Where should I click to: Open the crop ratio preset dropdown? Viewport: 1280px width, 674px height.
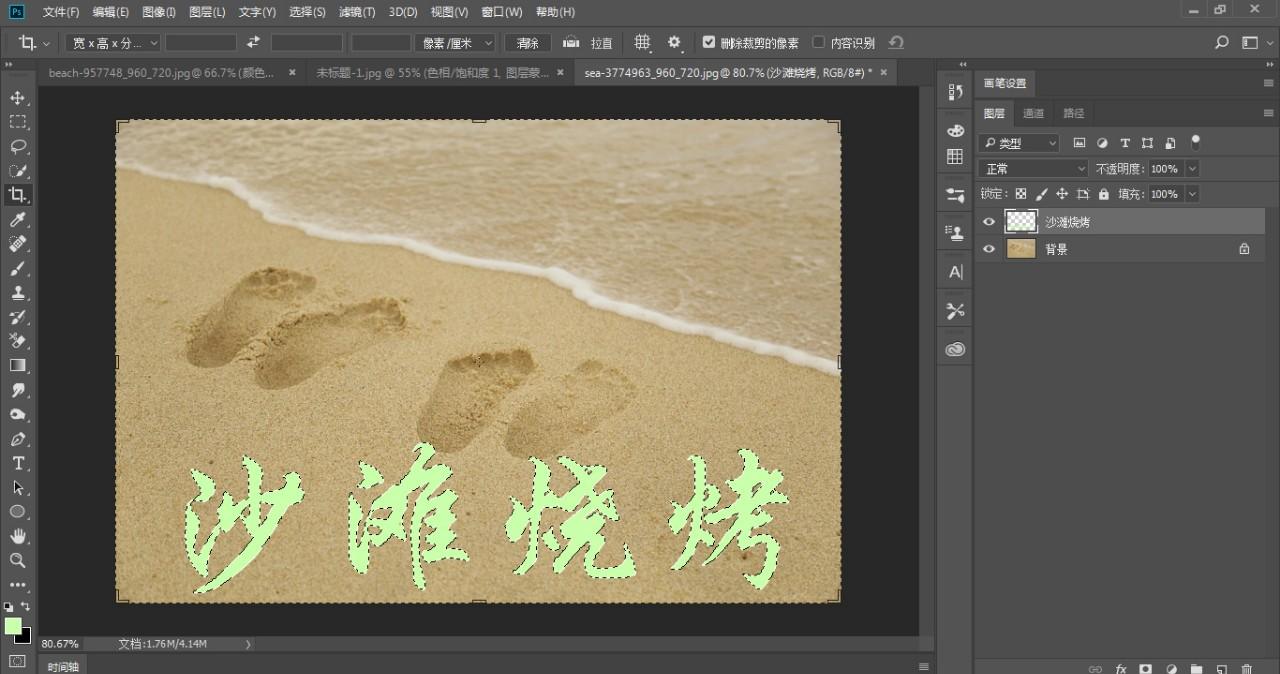[113, 43]
